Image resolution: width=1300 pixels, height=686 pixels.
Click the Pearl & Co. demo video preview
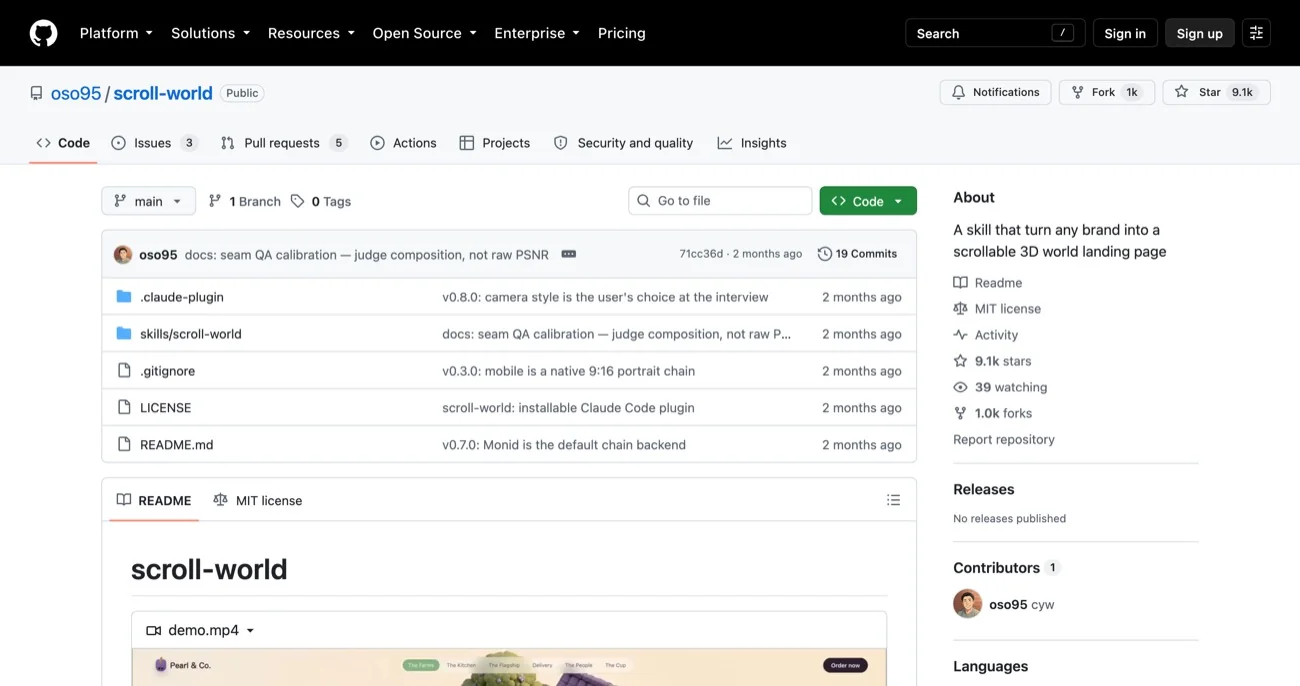509,667
